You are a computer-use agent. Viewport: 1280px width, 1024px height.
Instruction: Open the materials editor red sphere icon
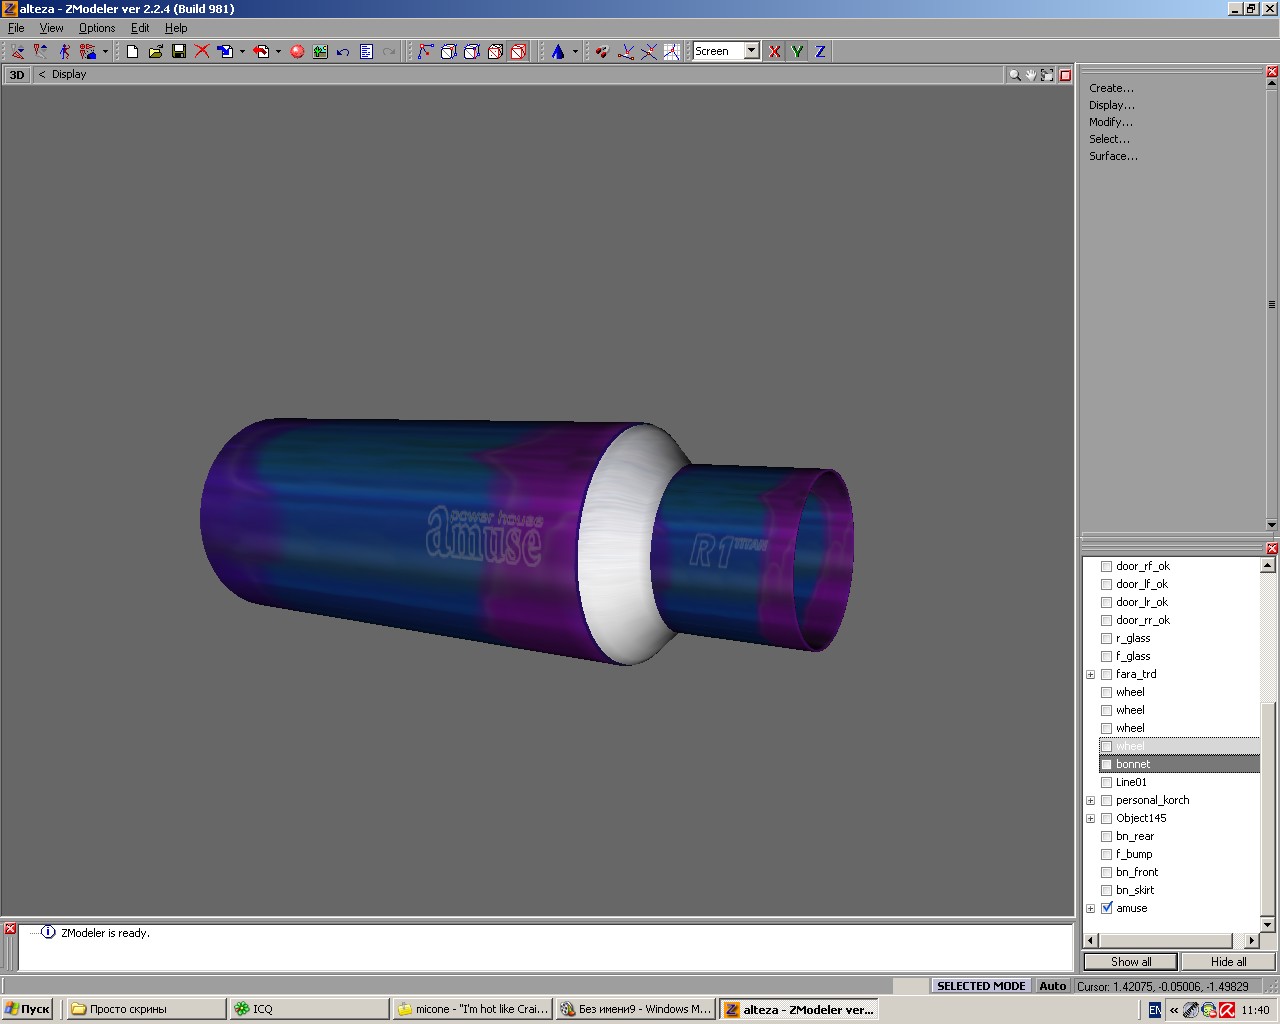coord(297,51)
